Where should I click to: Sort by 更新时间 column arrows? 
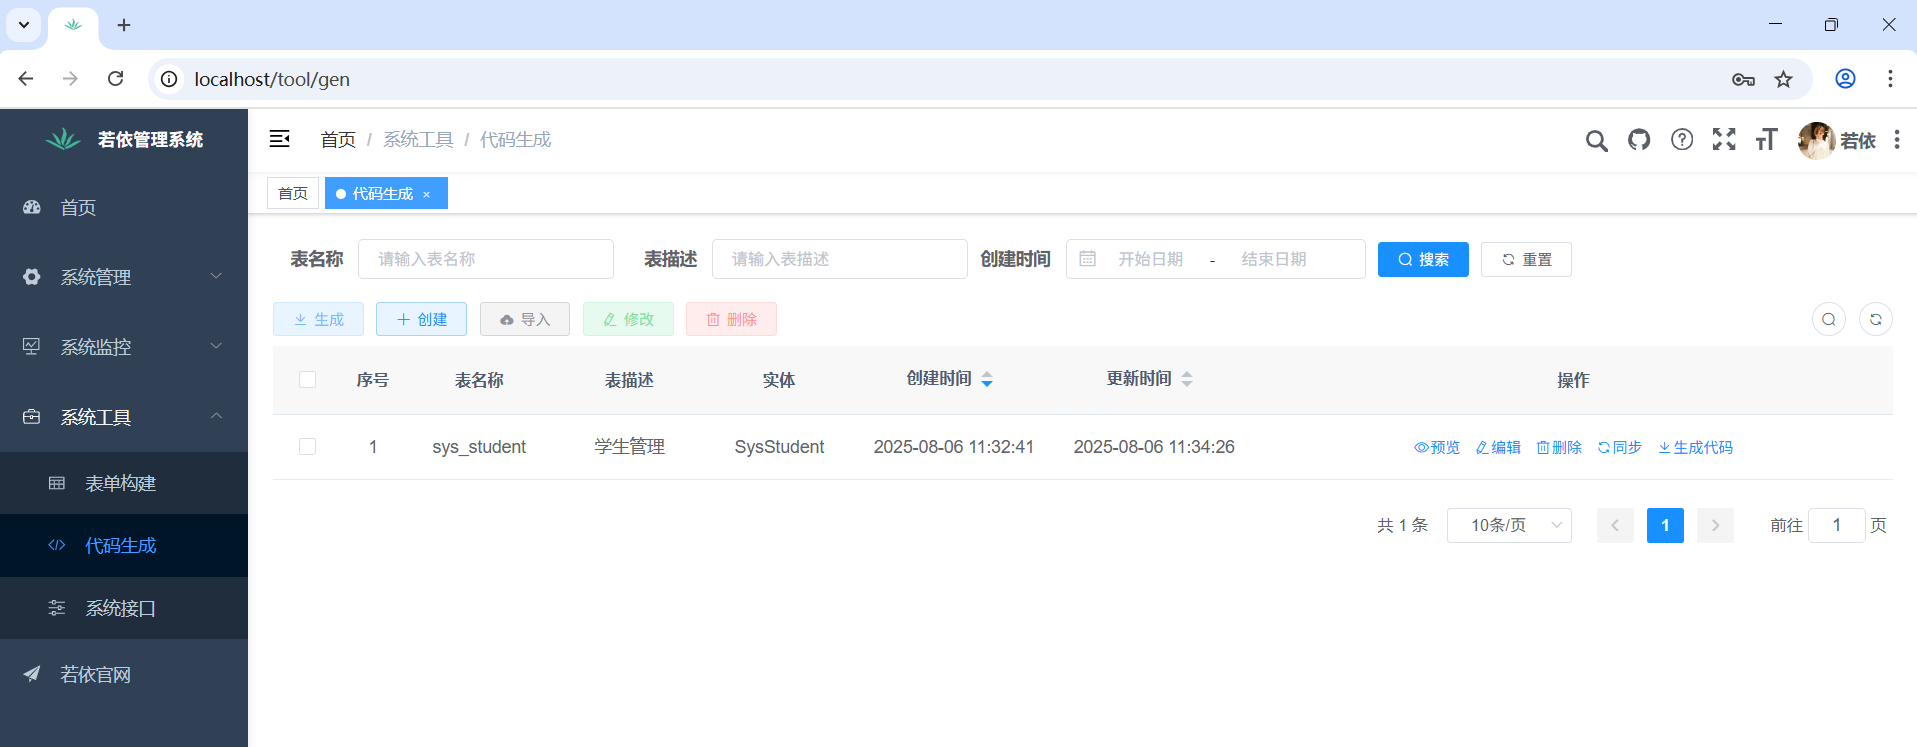(x=1187, y=379)
